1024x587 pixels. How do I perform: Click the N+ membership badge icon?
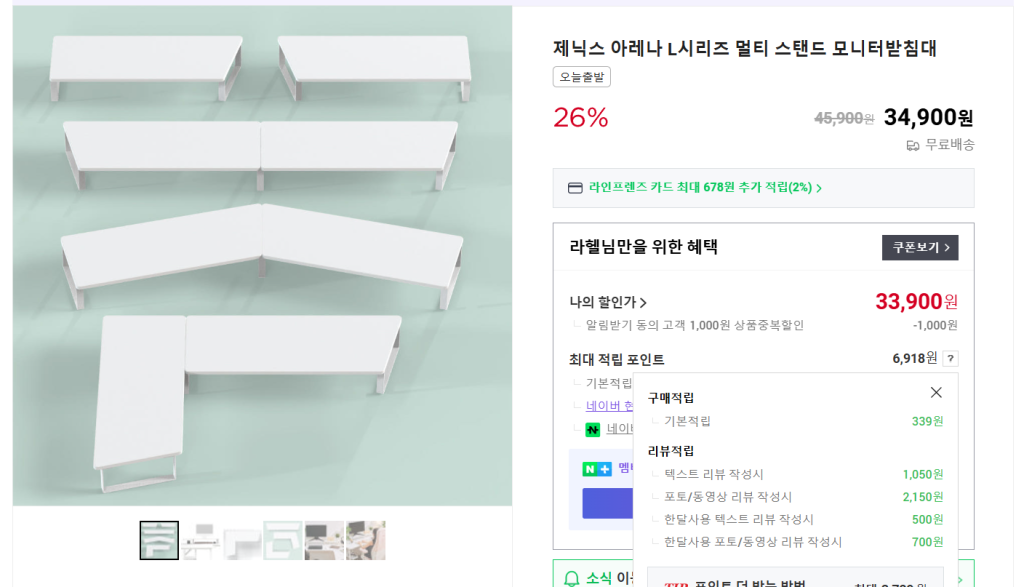597,468
